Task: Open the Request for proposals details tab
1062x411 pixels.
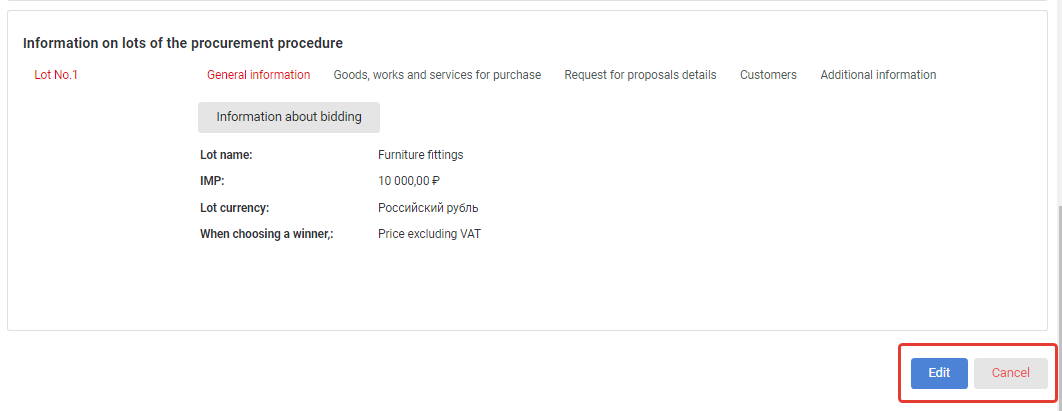Action: click(640, 75)
